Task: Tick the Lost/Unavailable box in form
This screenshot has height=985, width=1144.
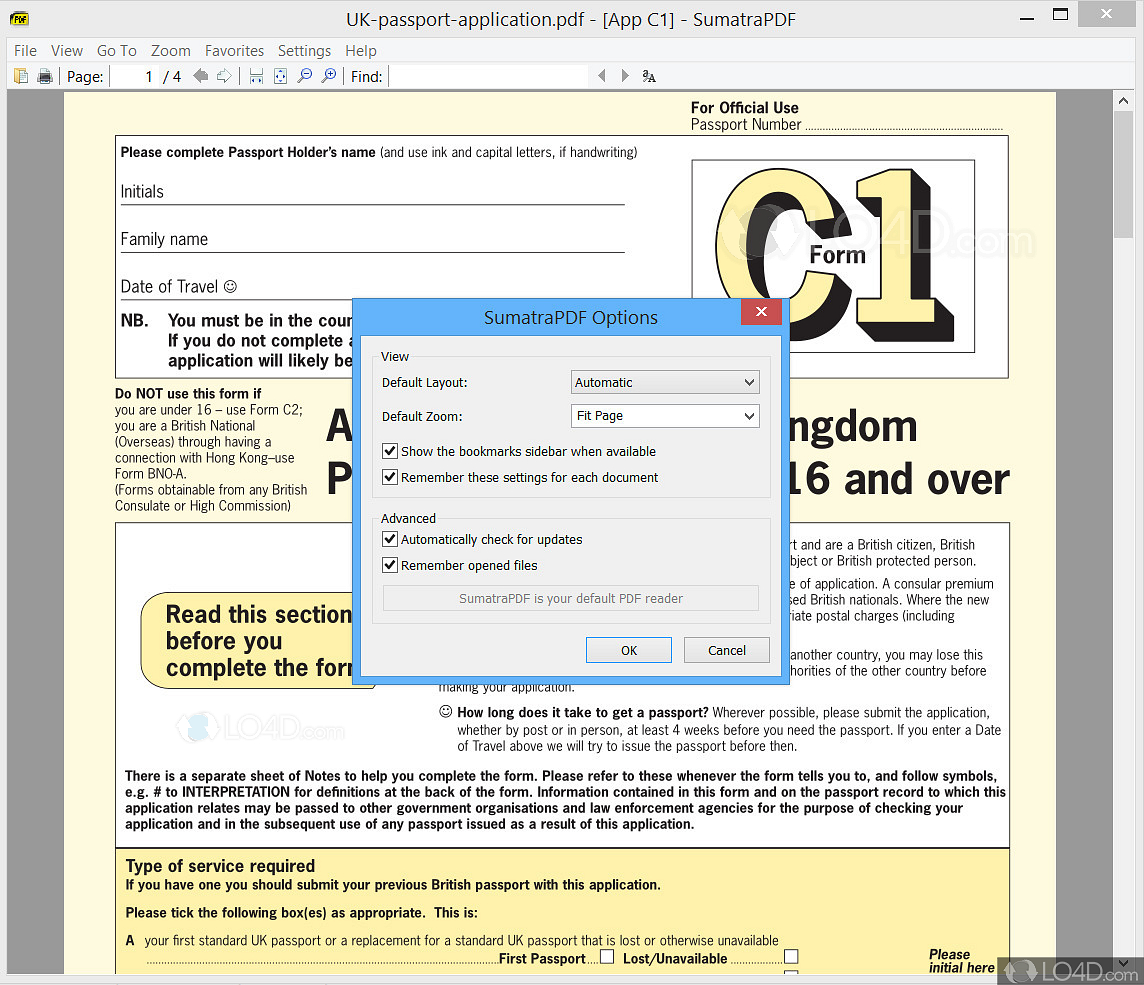Action: [x=791, y=957]
